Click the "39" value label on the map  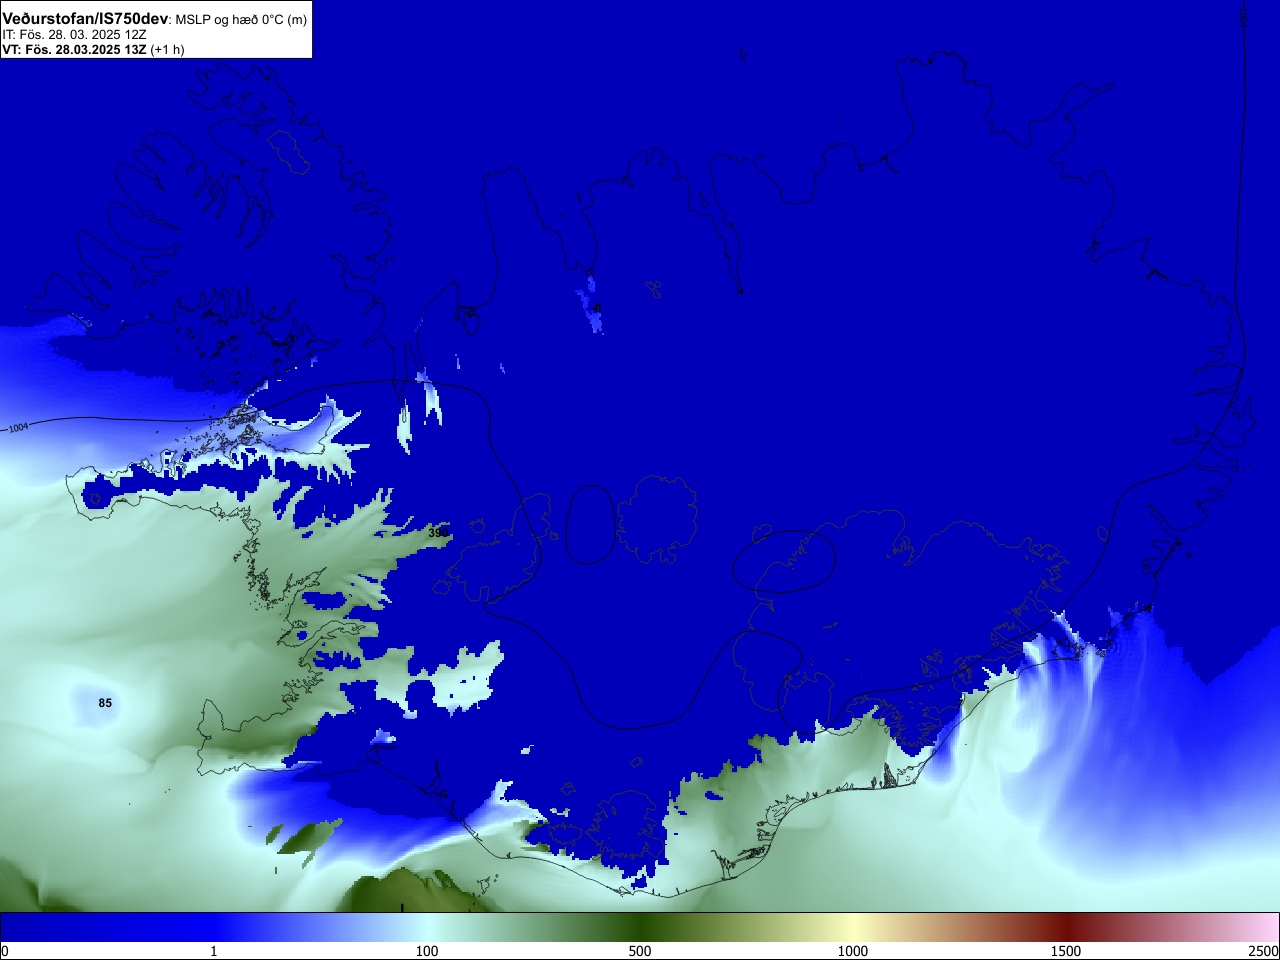coord(435,533)
